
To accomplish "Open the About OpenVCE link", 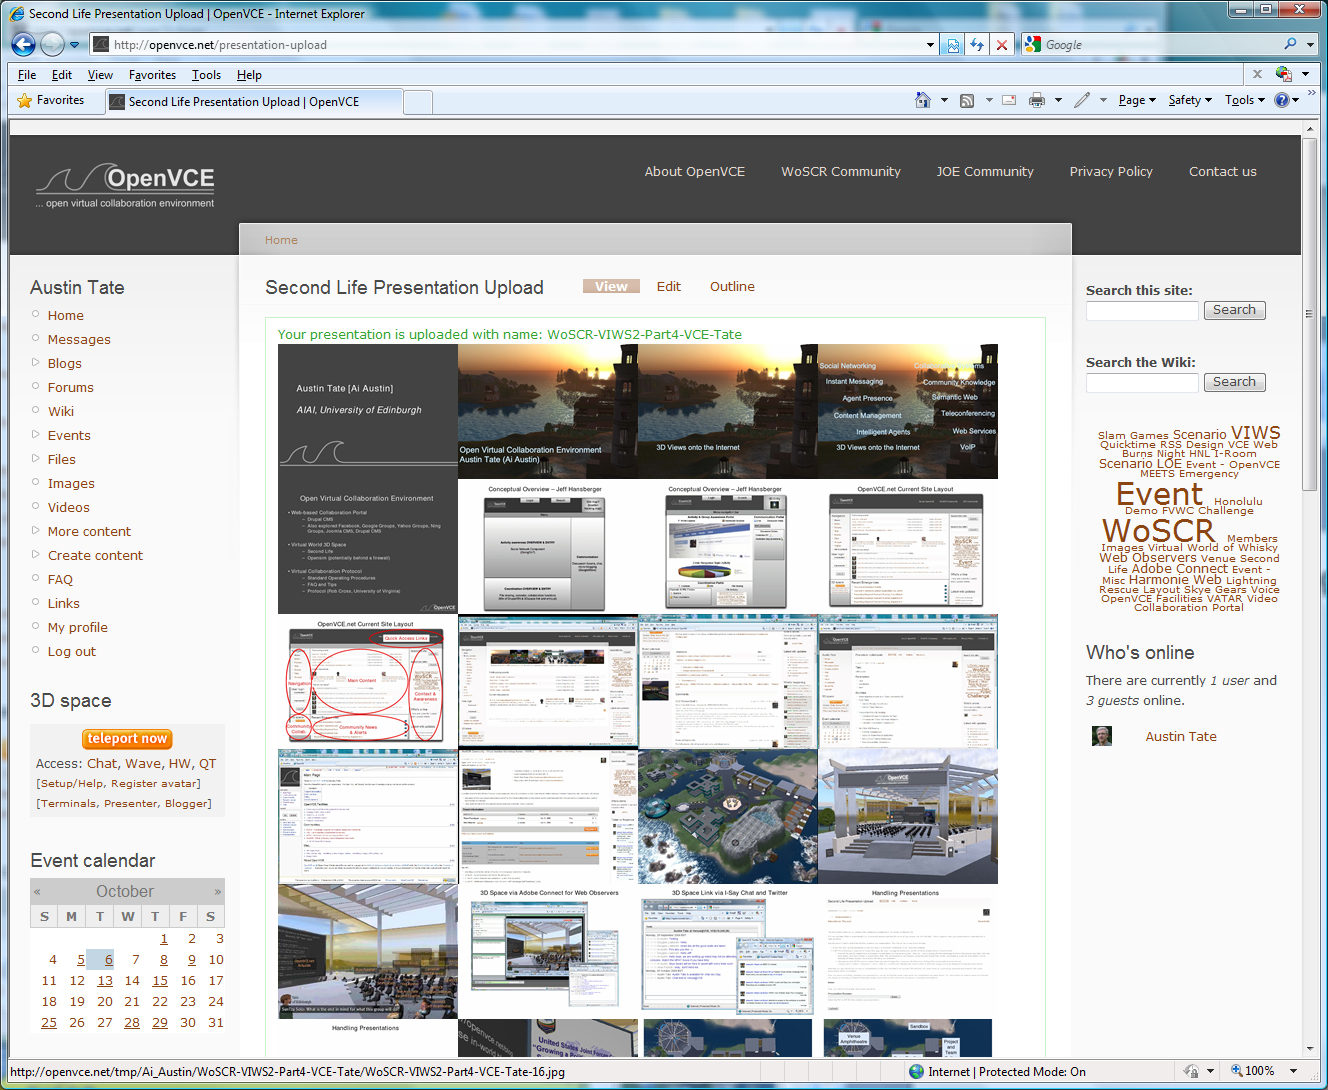I will [x=694, y=172].
